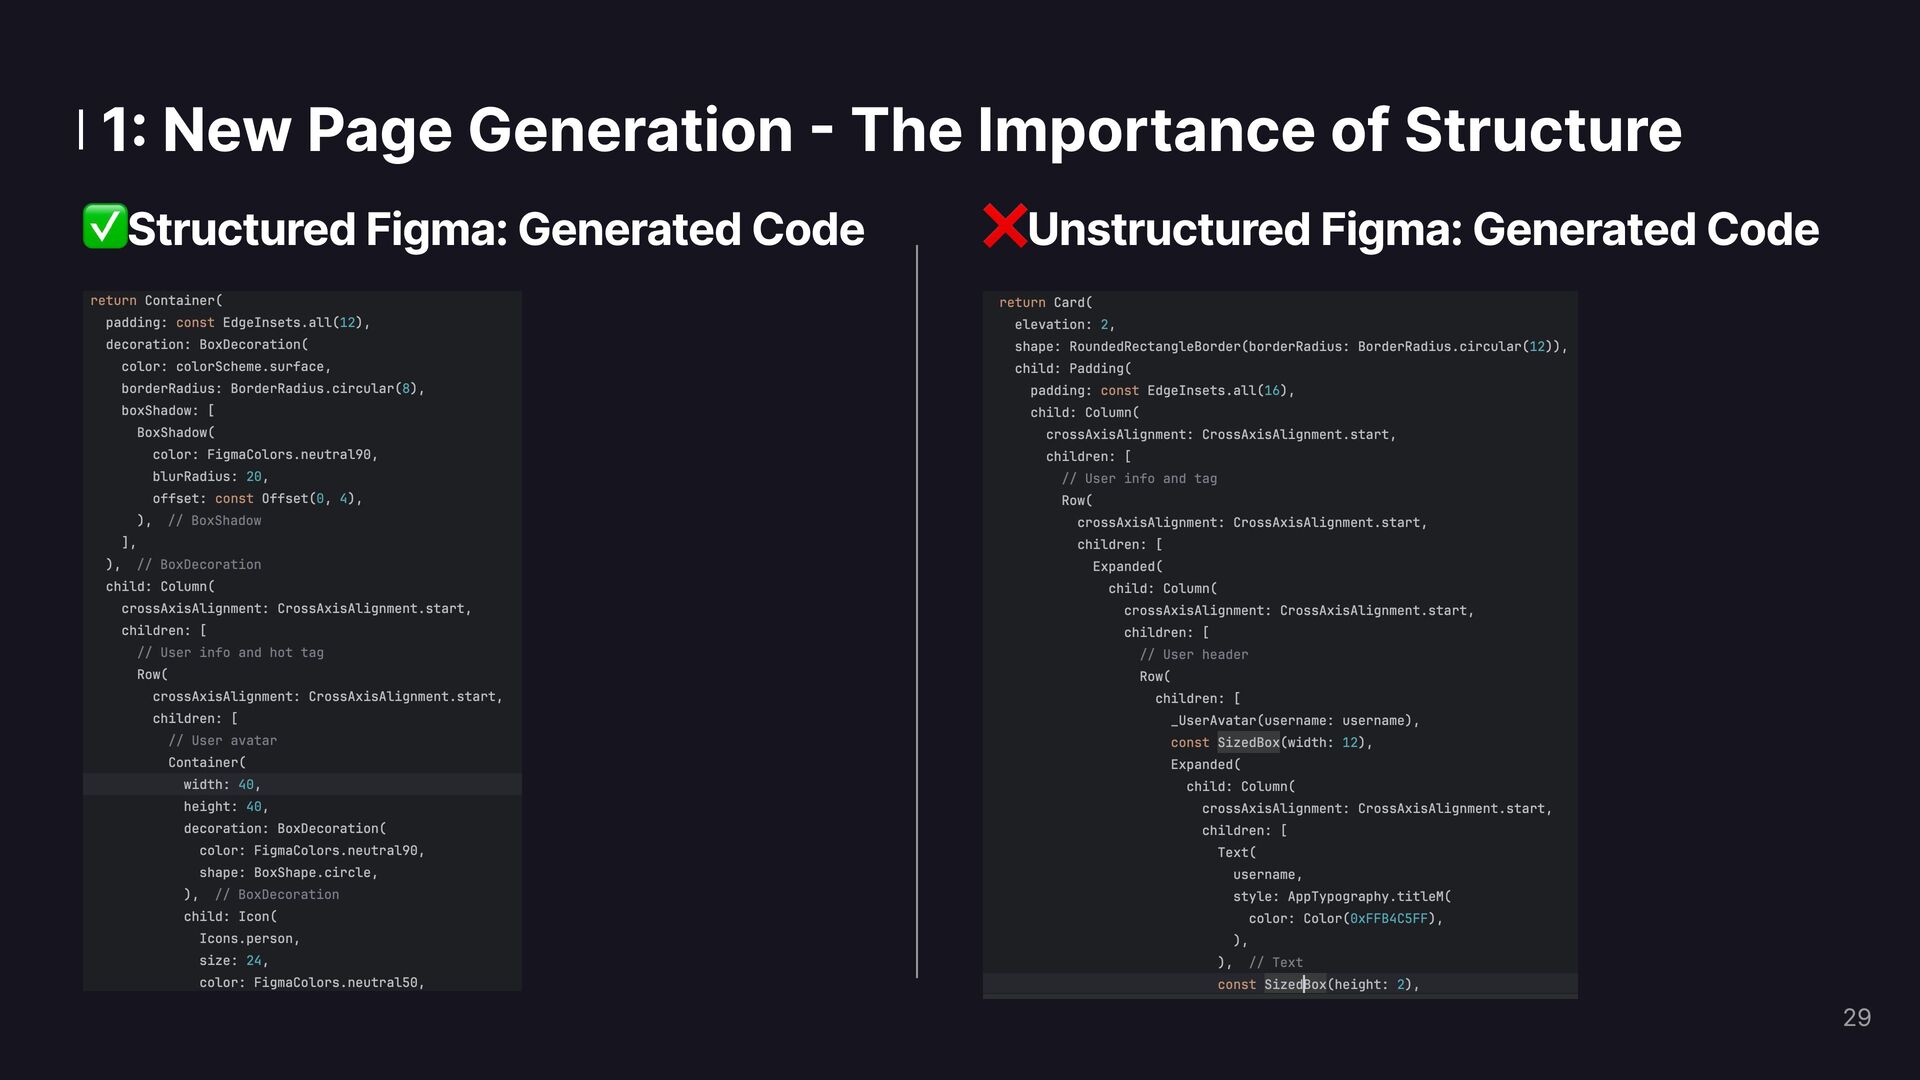Click the "// User header" comment

(1194, 655)
